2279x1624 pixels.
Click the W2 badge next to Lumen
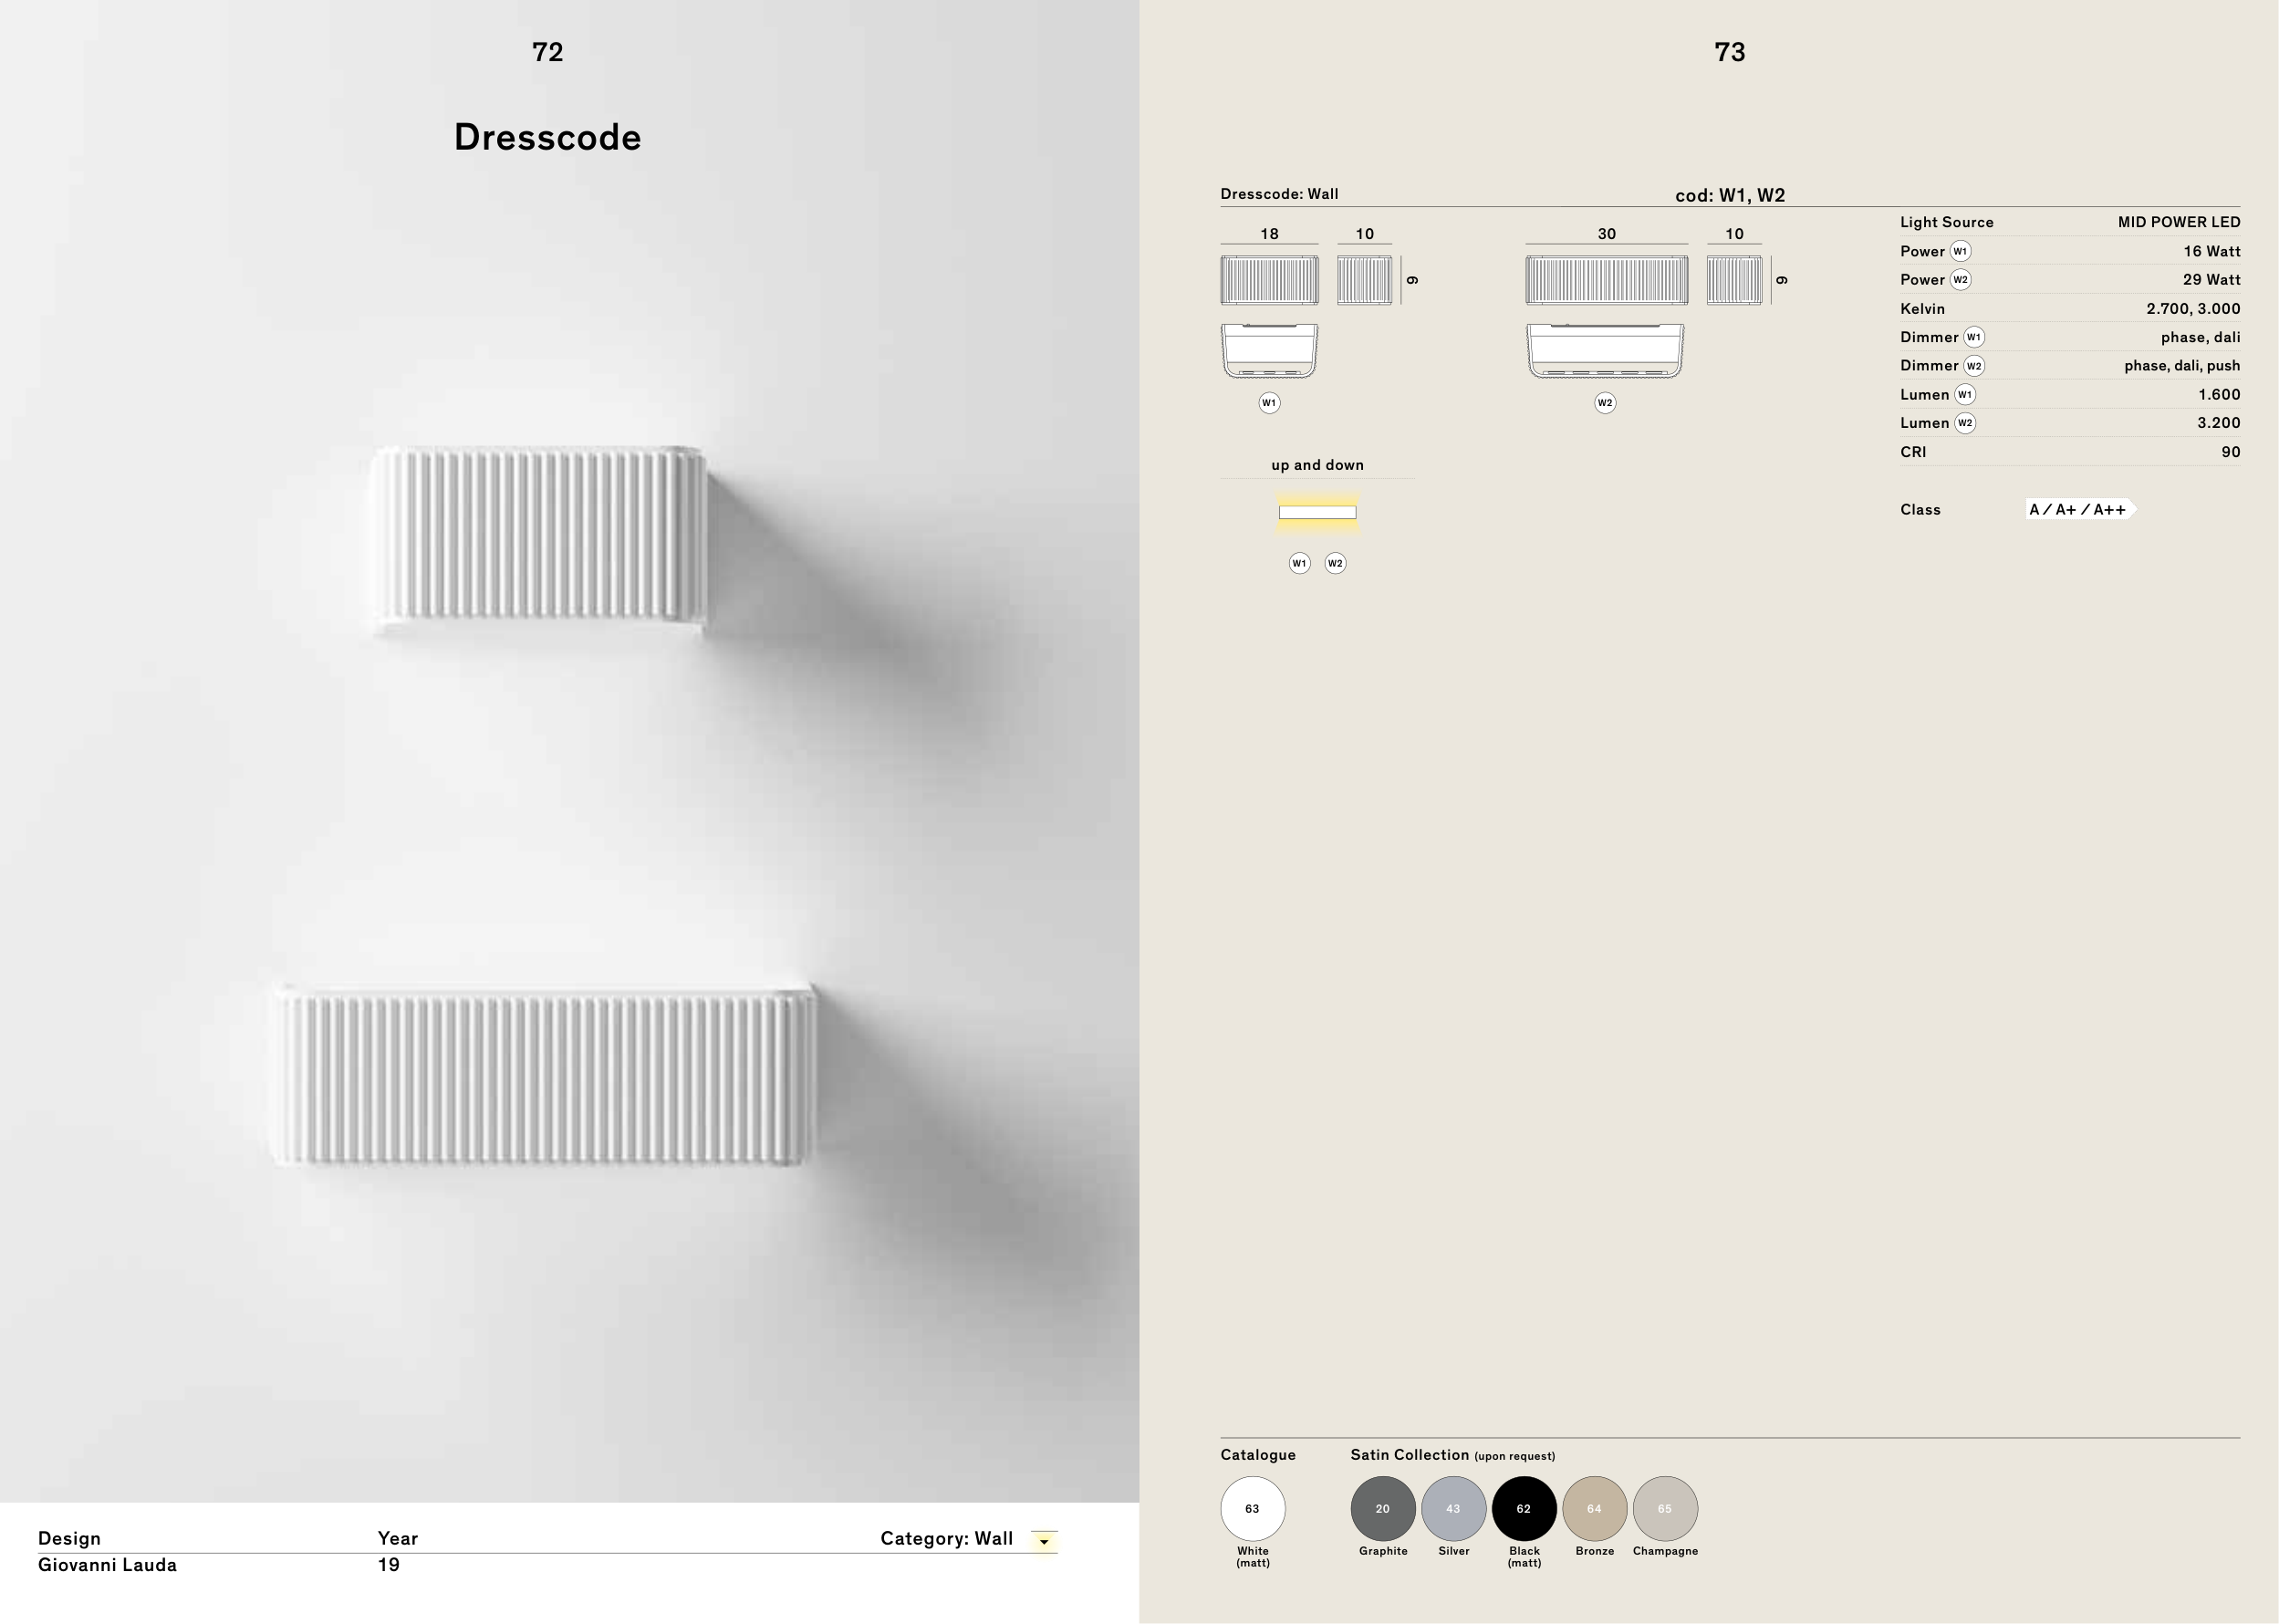1965,423
